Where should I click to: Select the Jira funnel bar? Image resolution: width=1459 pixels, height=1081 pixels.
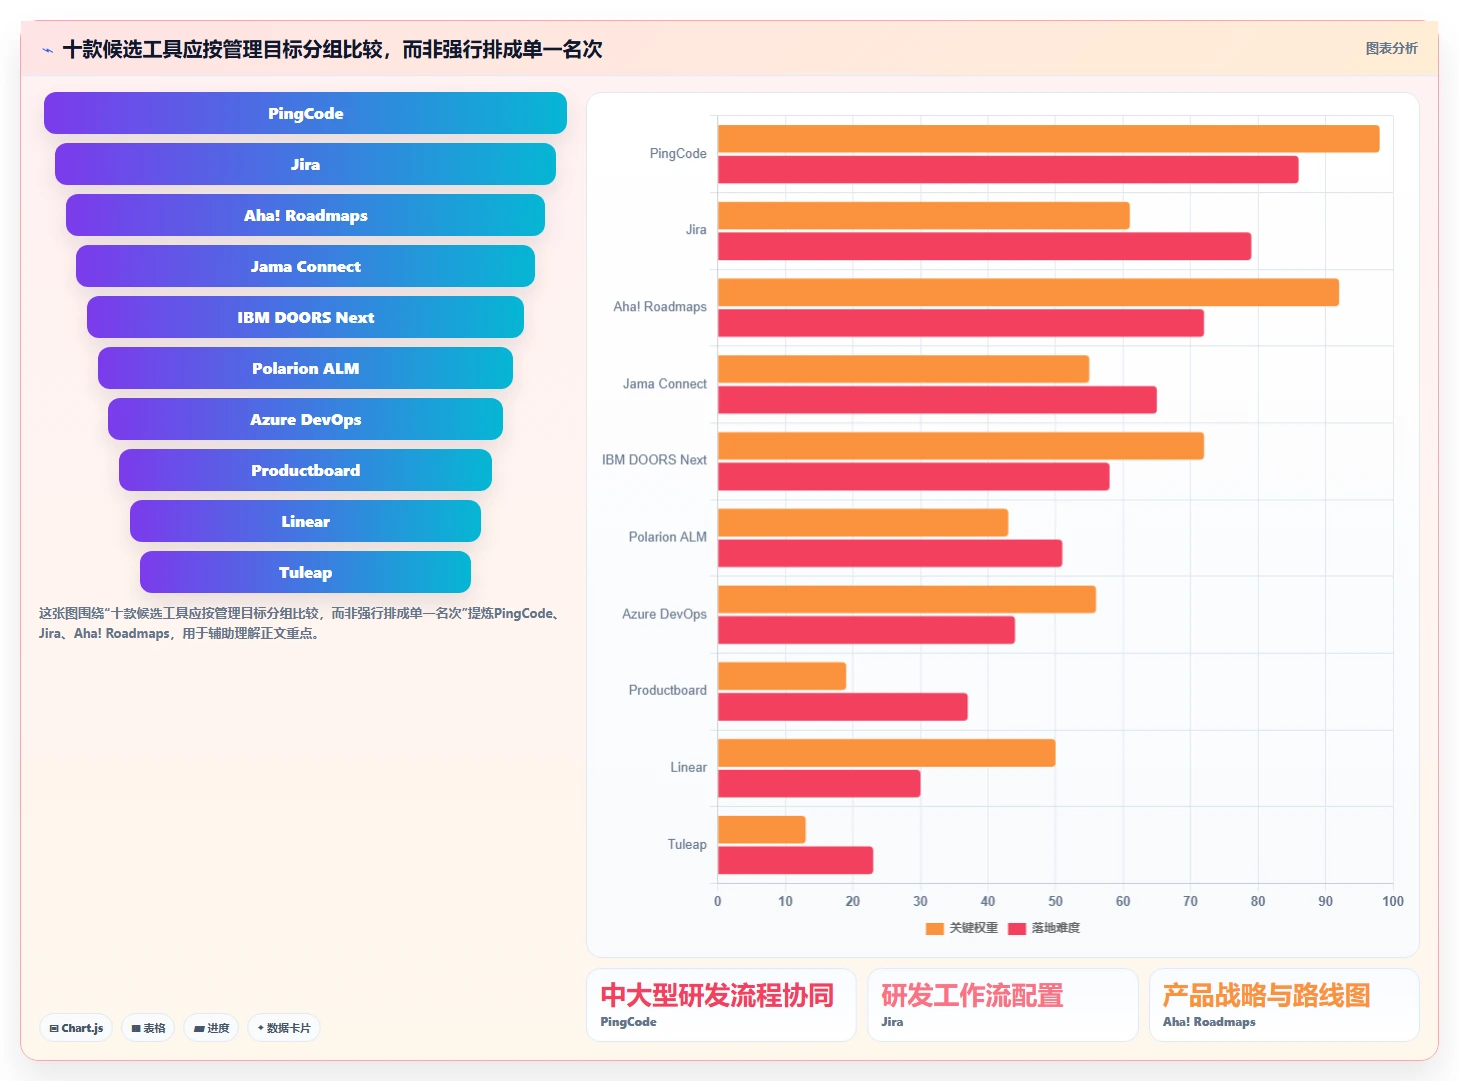point(305,164)
